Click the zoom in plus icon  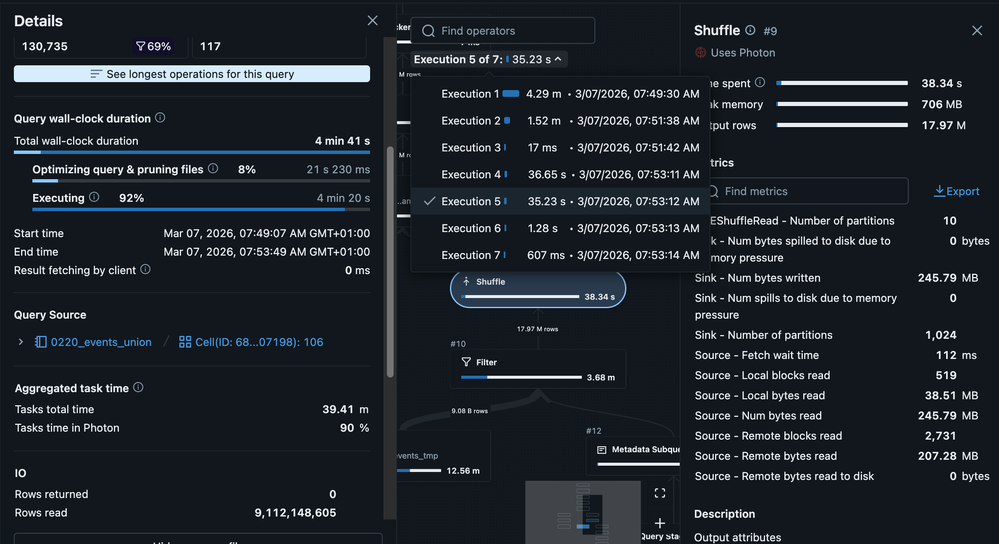click(660, 523)
